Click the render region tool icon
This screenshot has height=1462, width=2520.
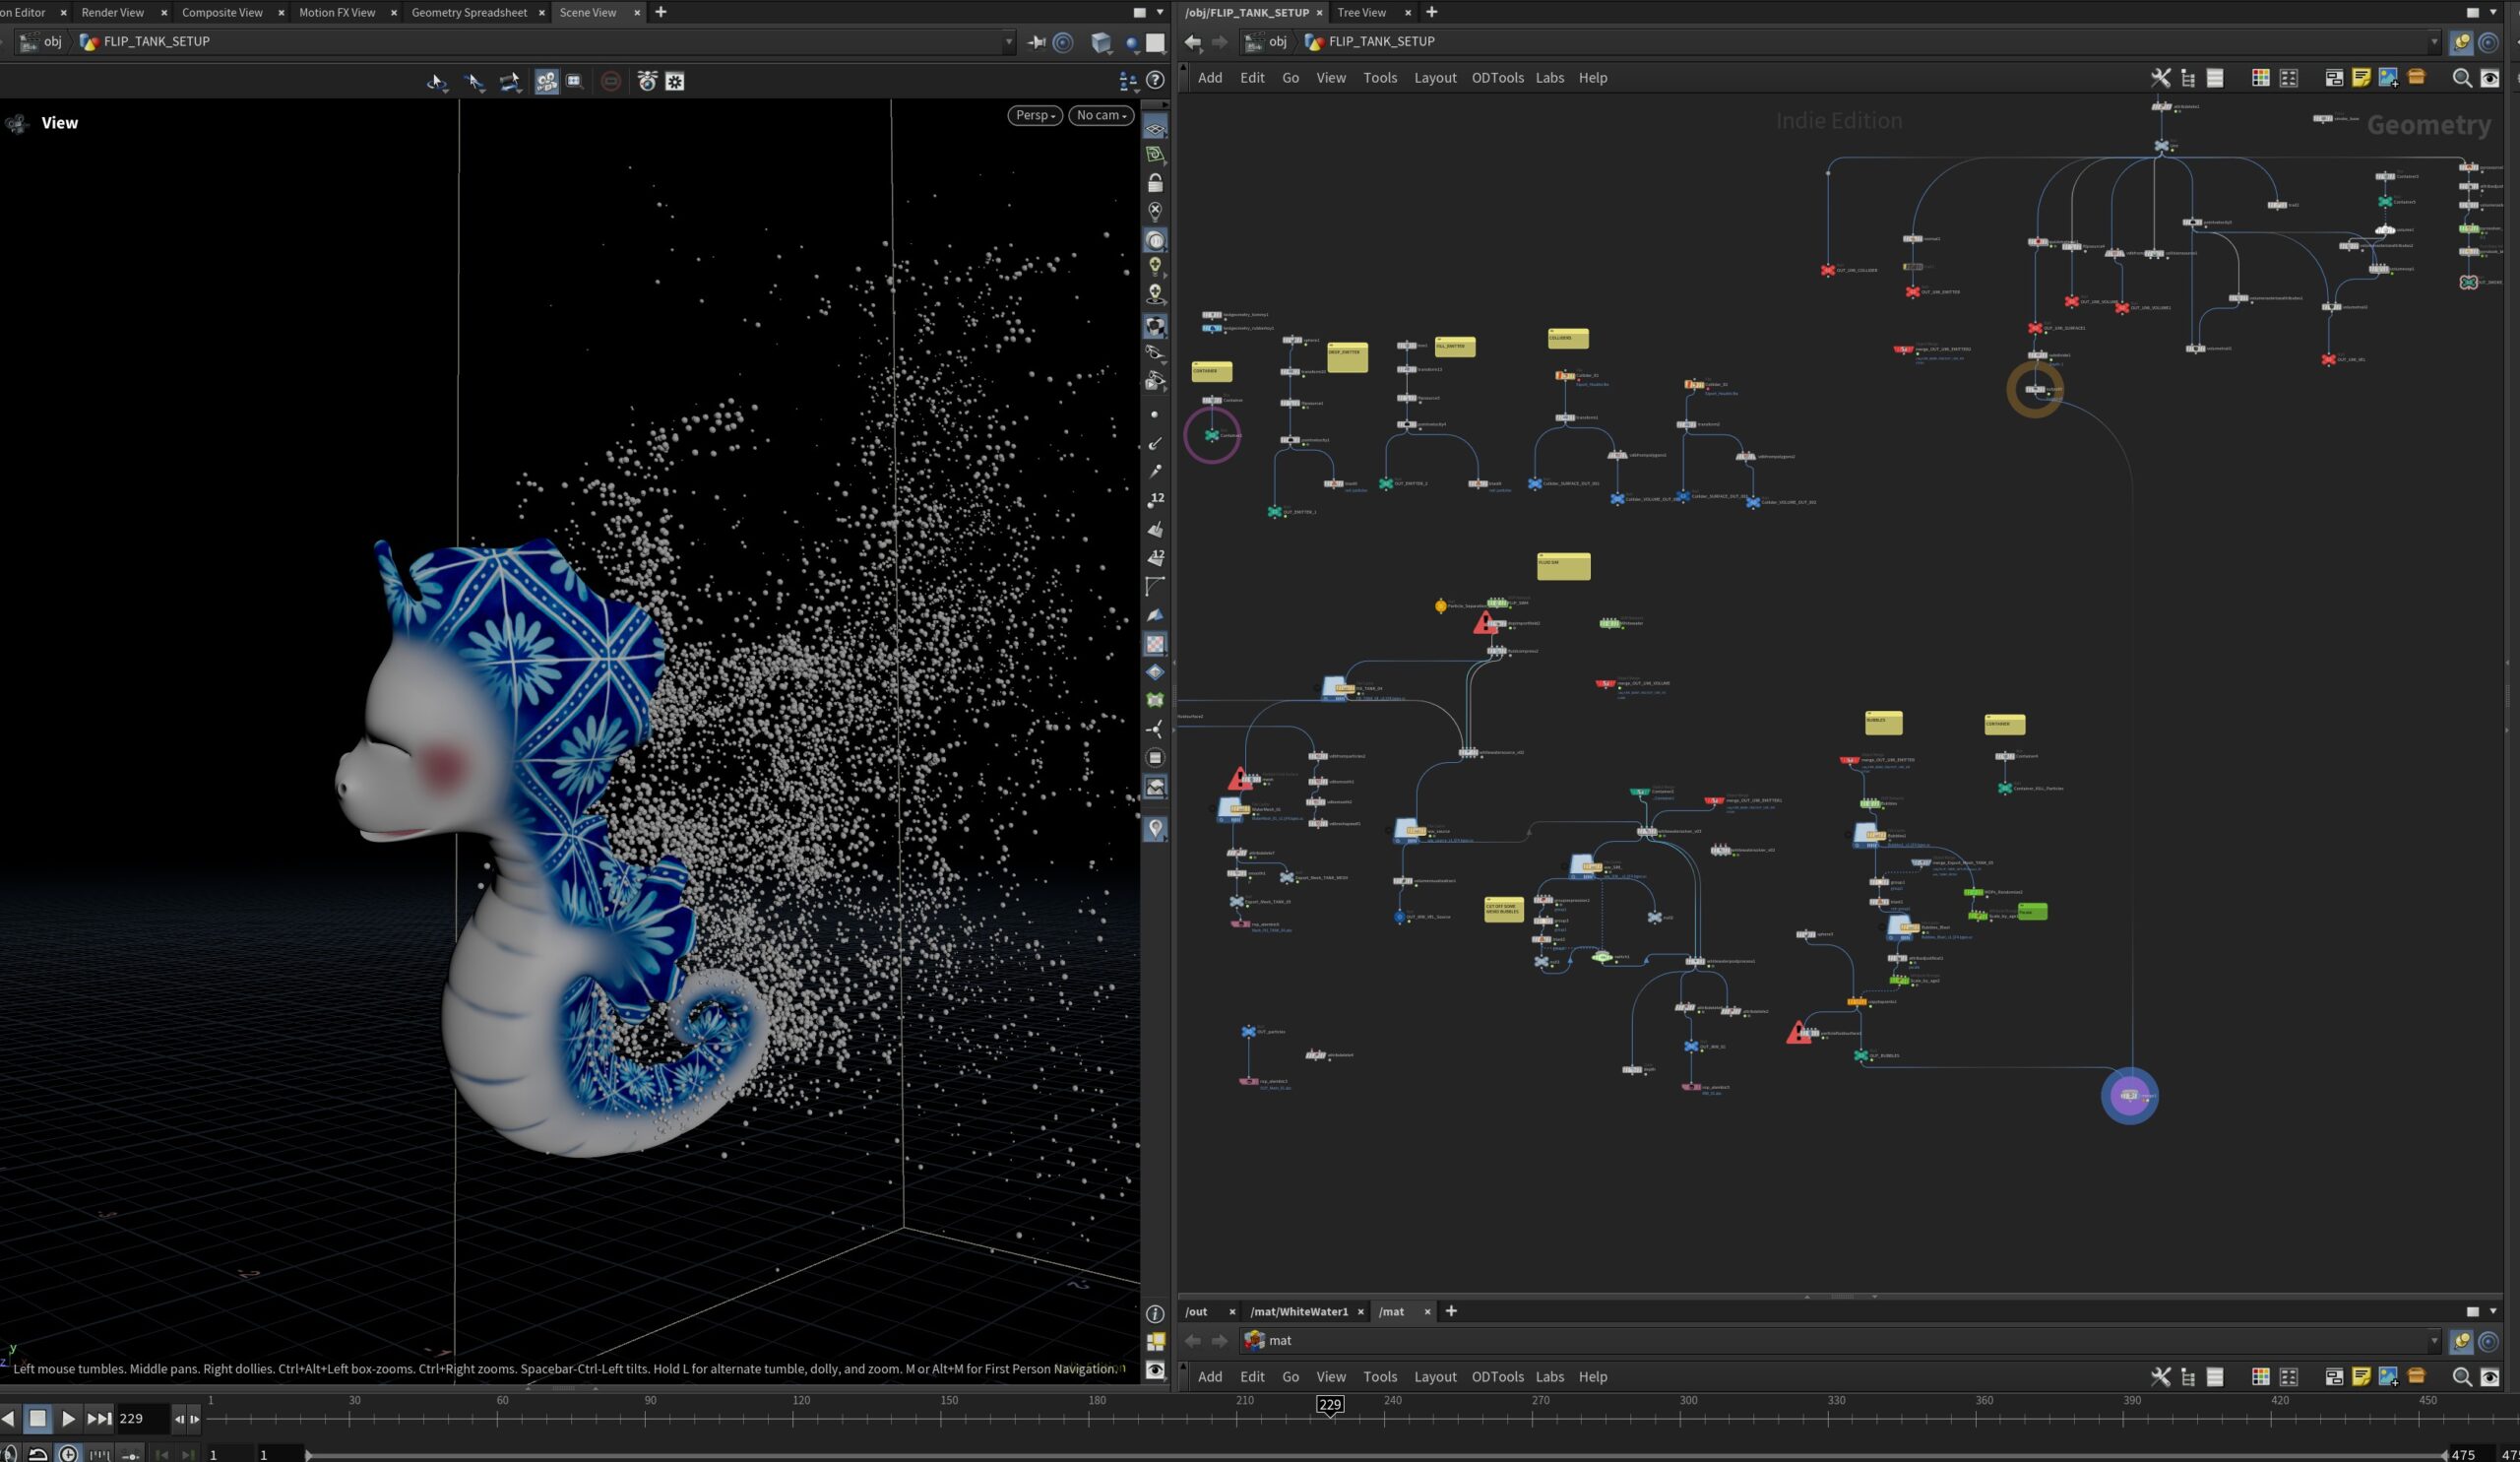(x=574, y=81)
